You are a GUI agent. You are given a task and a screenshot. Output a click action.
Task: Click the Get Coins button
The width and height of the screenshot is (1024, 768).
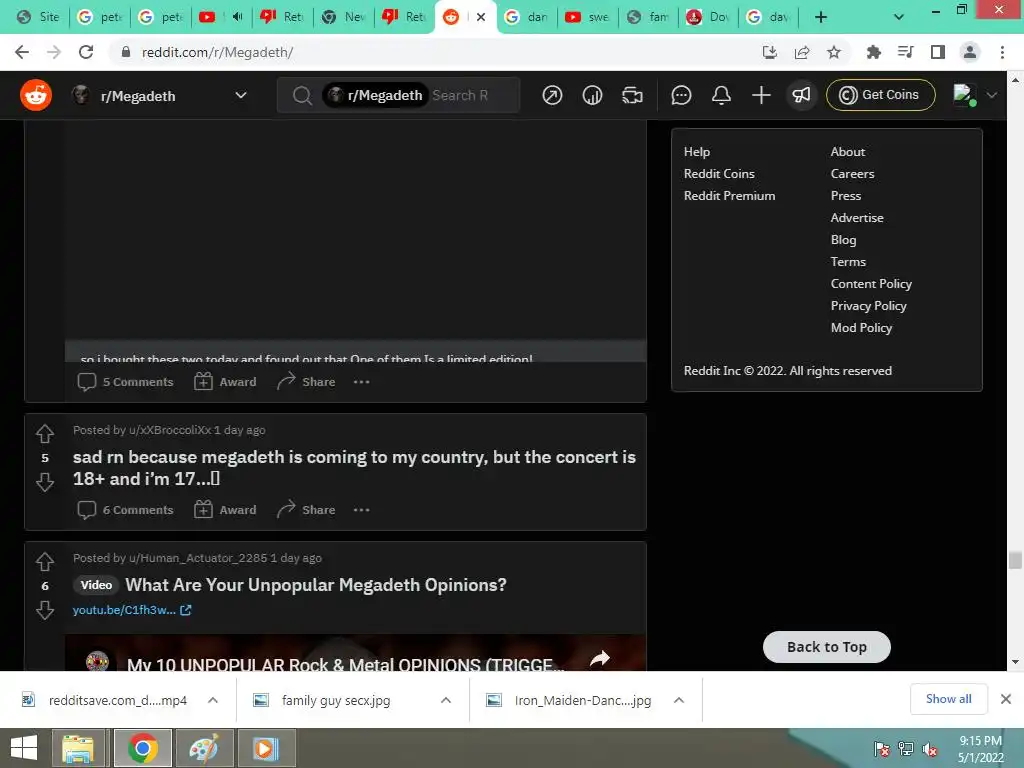(880, 95)
